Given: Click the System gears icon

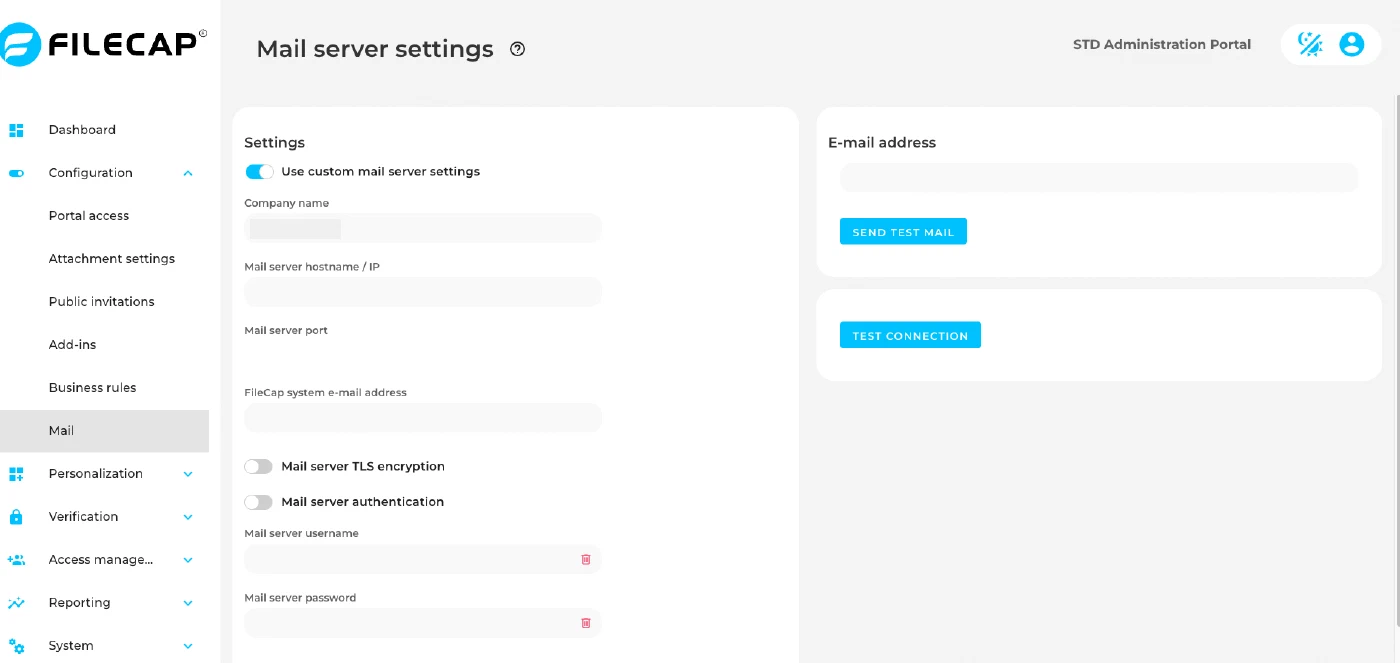Looking at the screenshot, I should (x=16, y=646).
